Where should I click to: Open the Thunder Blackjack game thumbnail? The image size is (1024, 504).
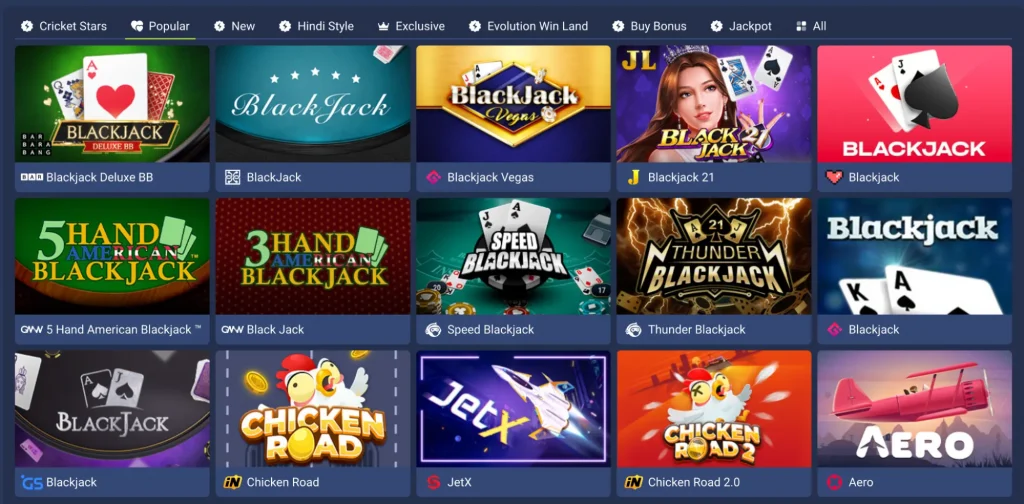(714, 257)
